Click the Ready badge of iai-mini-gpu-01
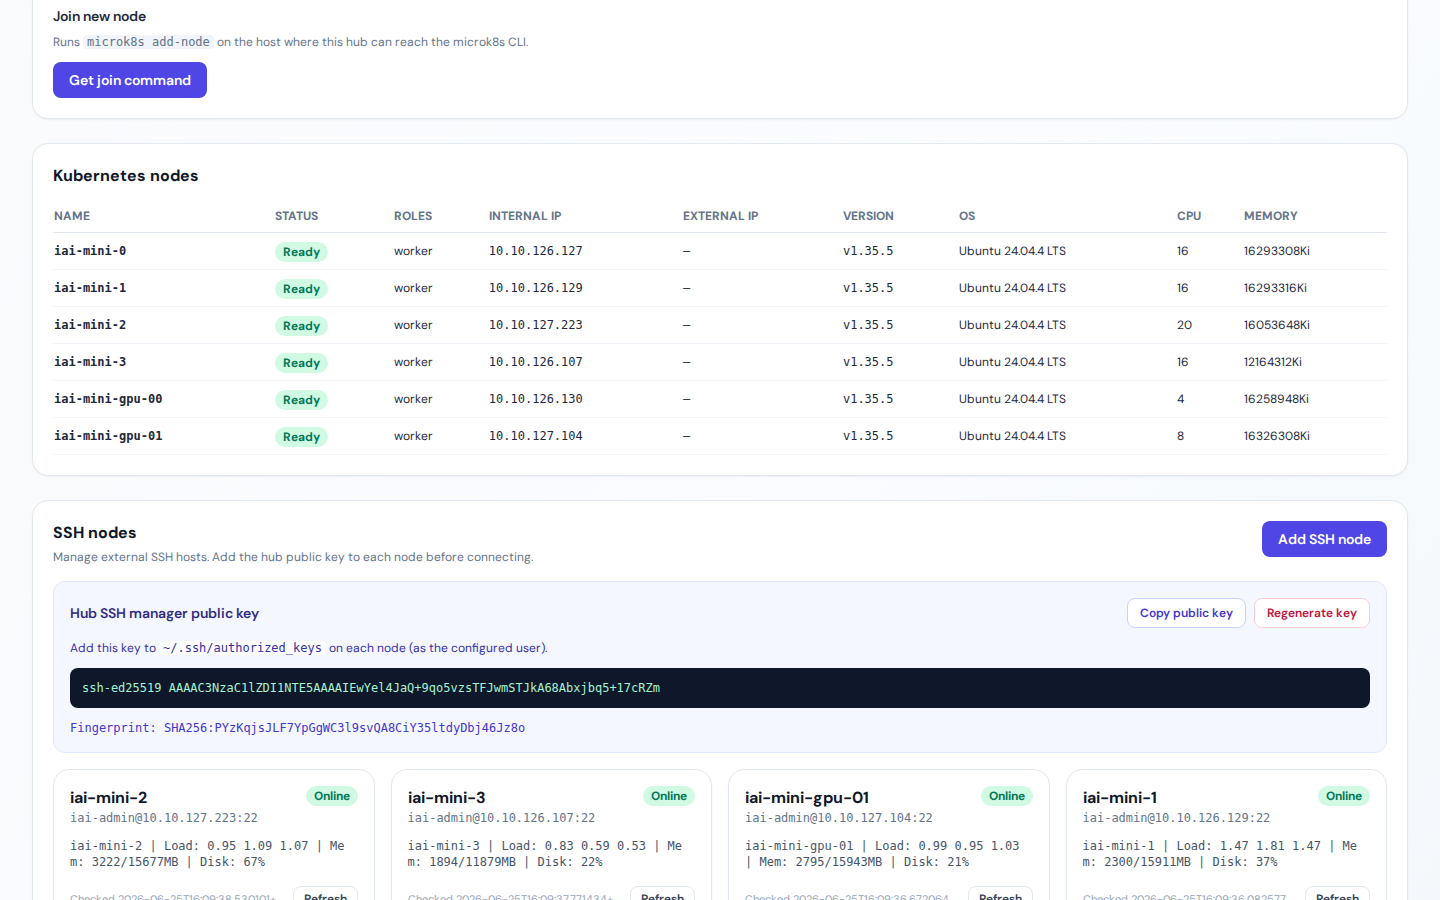 point(301,437)
